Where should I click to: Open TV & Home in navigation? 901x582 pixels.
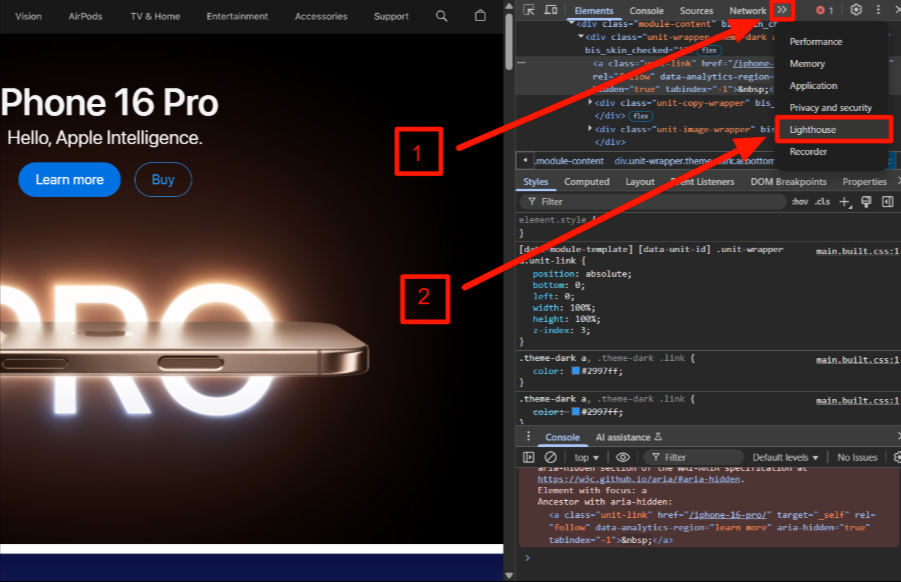tap(155, 16)
